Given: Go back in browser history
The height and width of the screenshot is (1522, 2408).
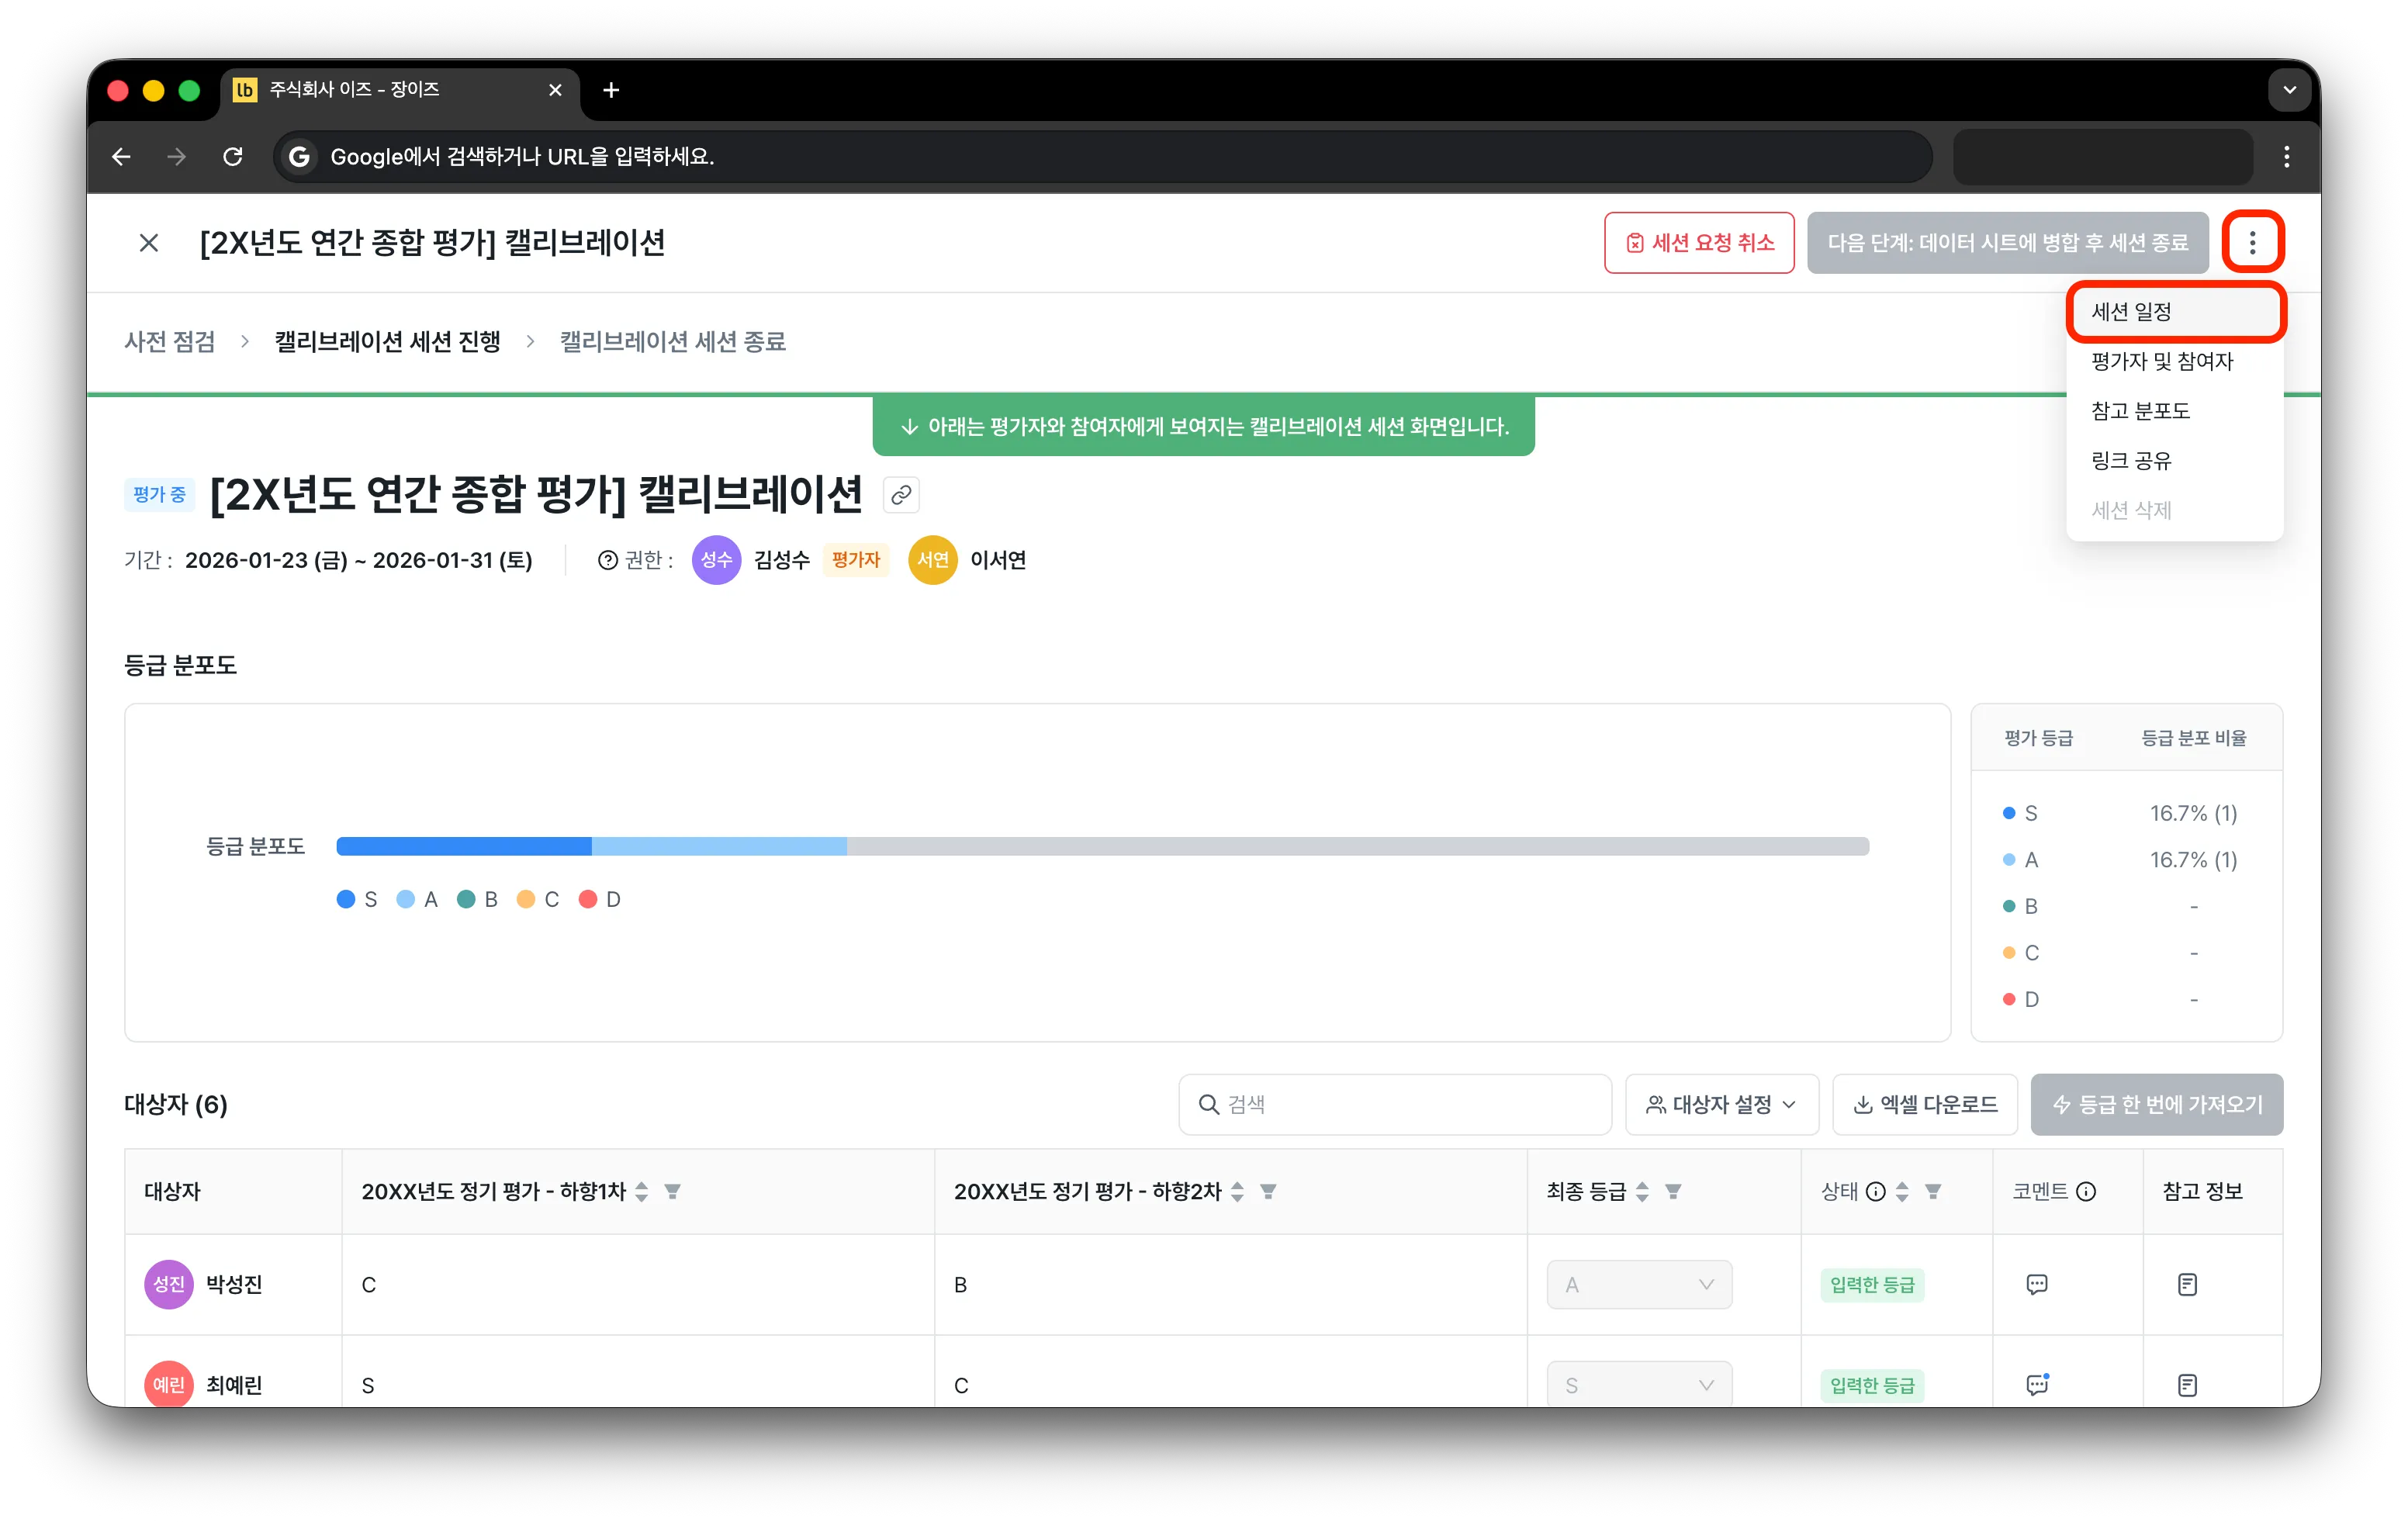Looking at the screenshot, I should (x=121, y=156).
